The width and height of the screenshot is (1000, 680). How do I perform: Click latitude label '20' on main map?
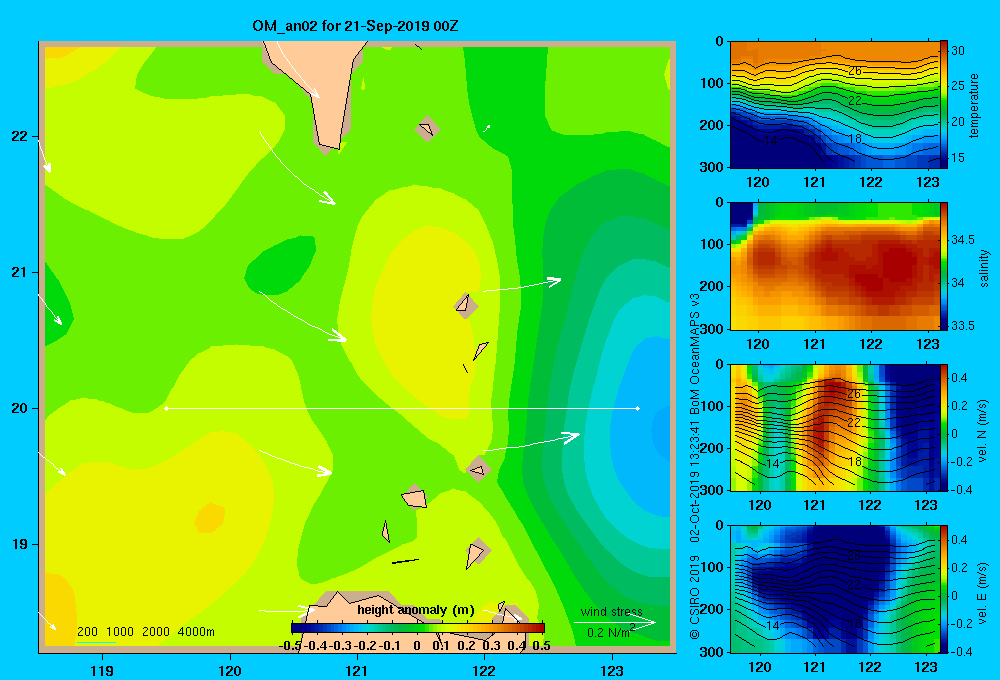19,408
